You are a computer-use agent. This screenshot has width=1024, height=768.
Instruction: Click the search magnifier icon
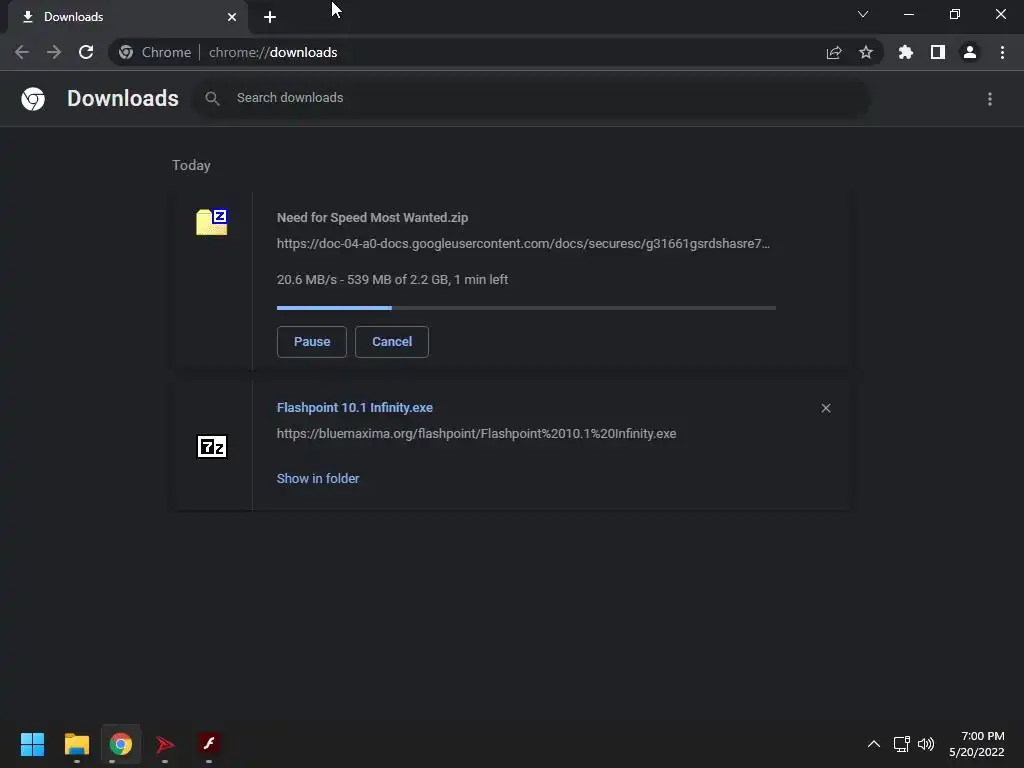tap(212, 98)
